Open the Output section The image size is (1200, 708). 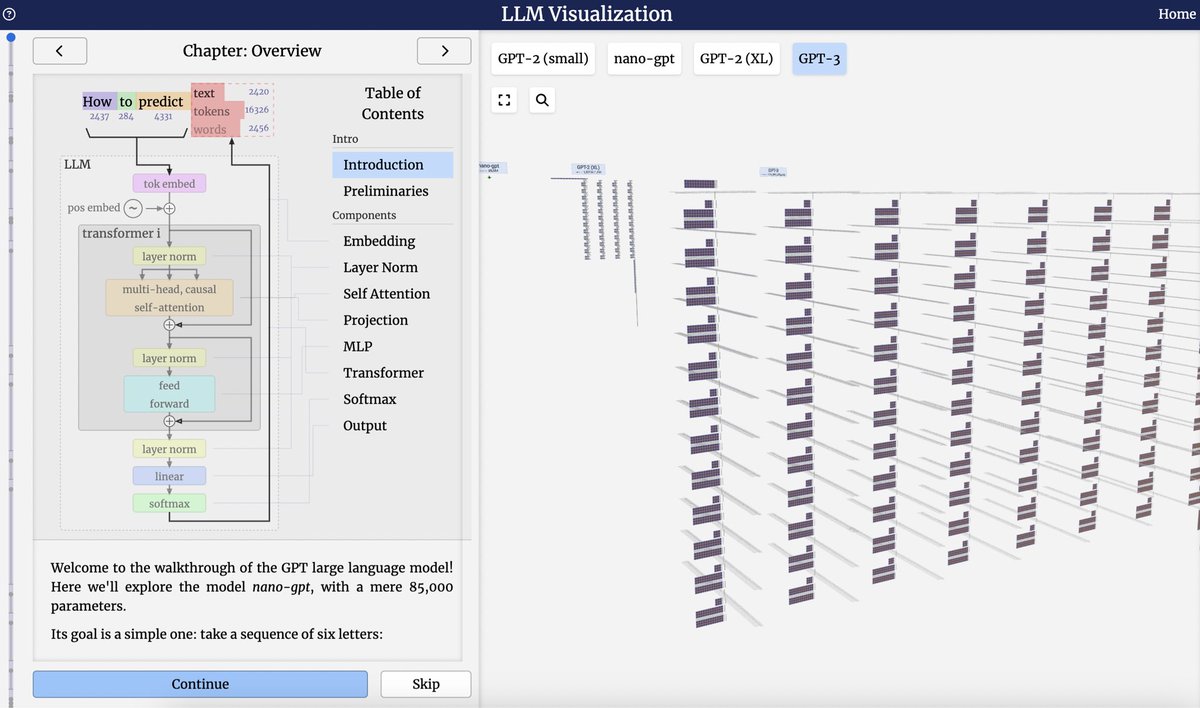pos(366,425)
